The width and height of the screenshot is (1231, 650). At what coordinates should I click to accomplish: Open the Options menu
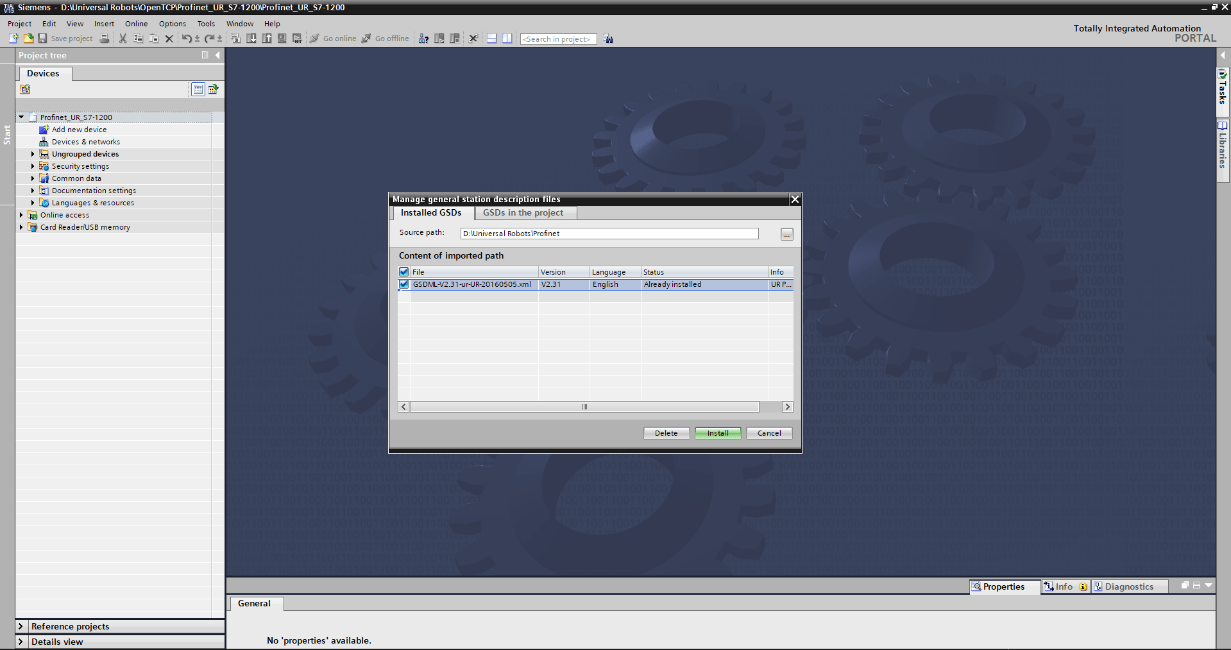coord(172,23)
